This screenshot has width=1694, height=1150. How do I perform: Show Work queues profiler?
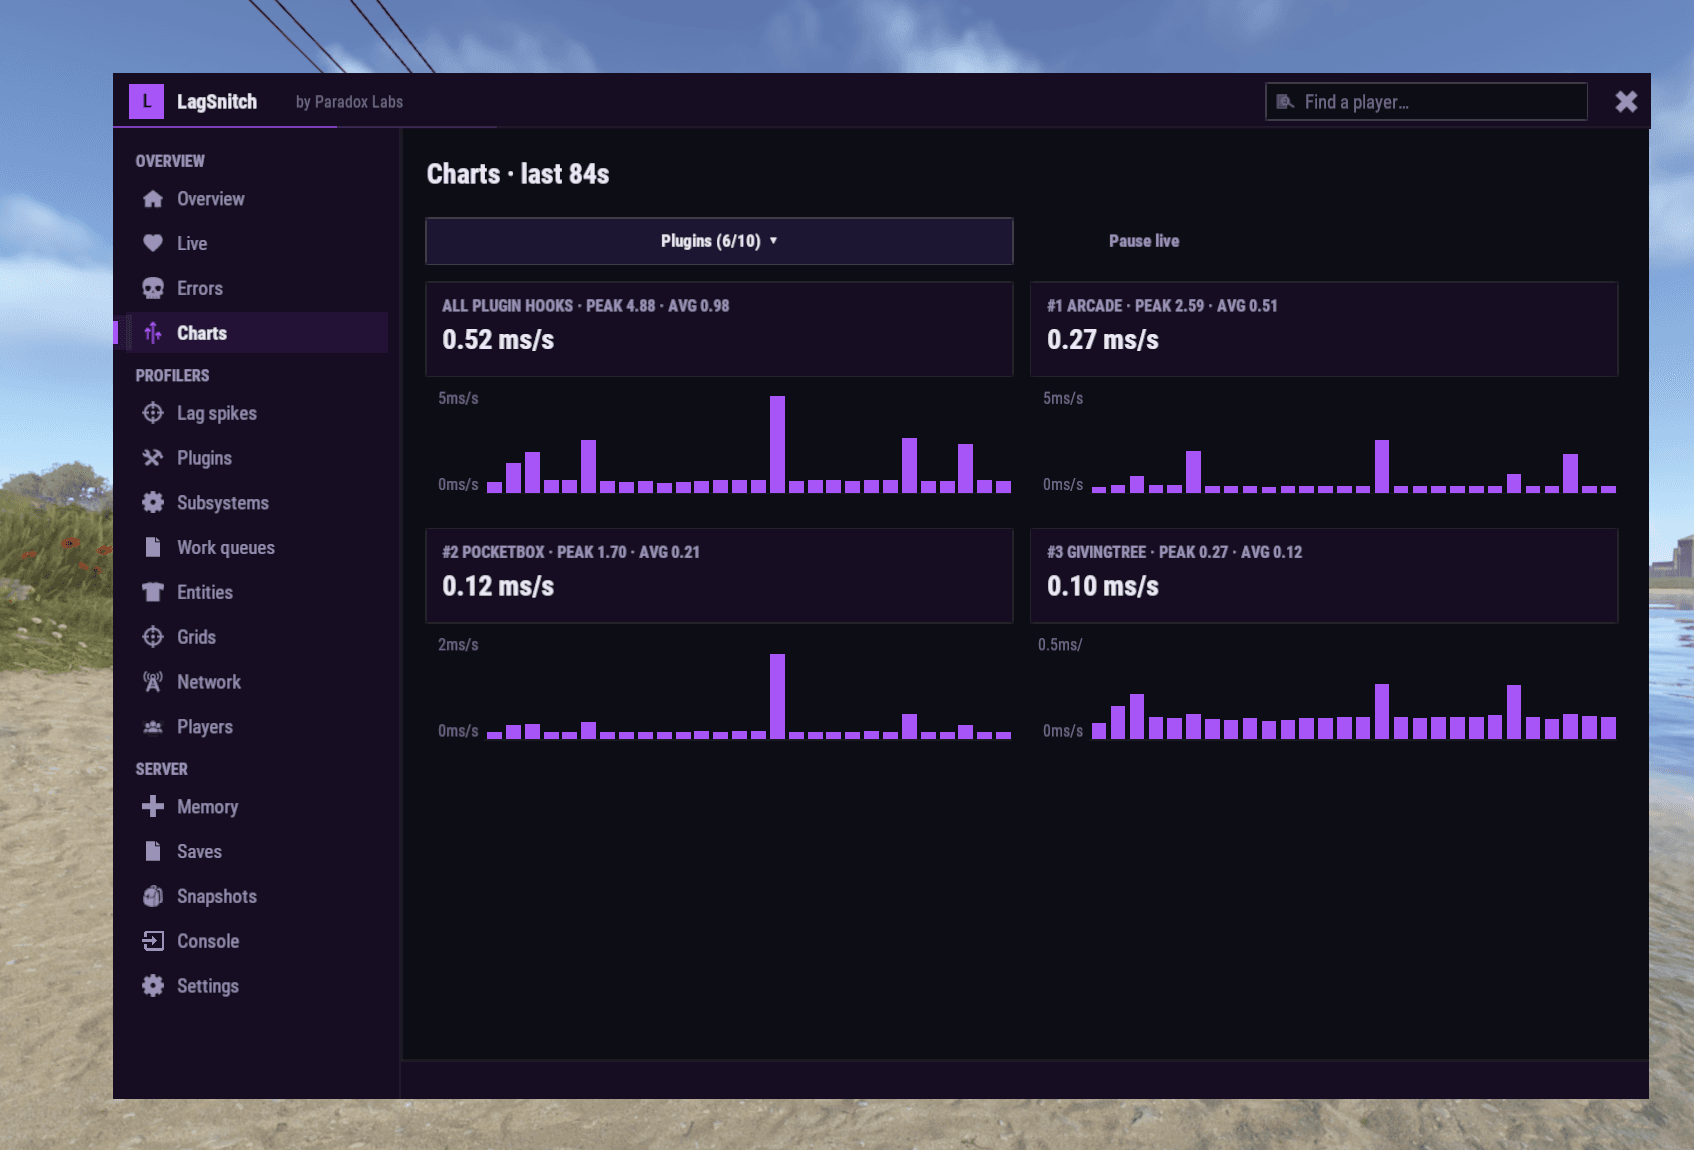click(258, 547)
